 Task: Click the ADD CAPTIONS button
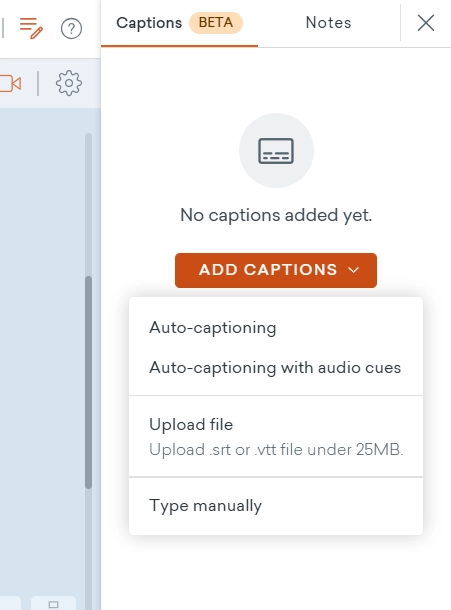(276, 270)
